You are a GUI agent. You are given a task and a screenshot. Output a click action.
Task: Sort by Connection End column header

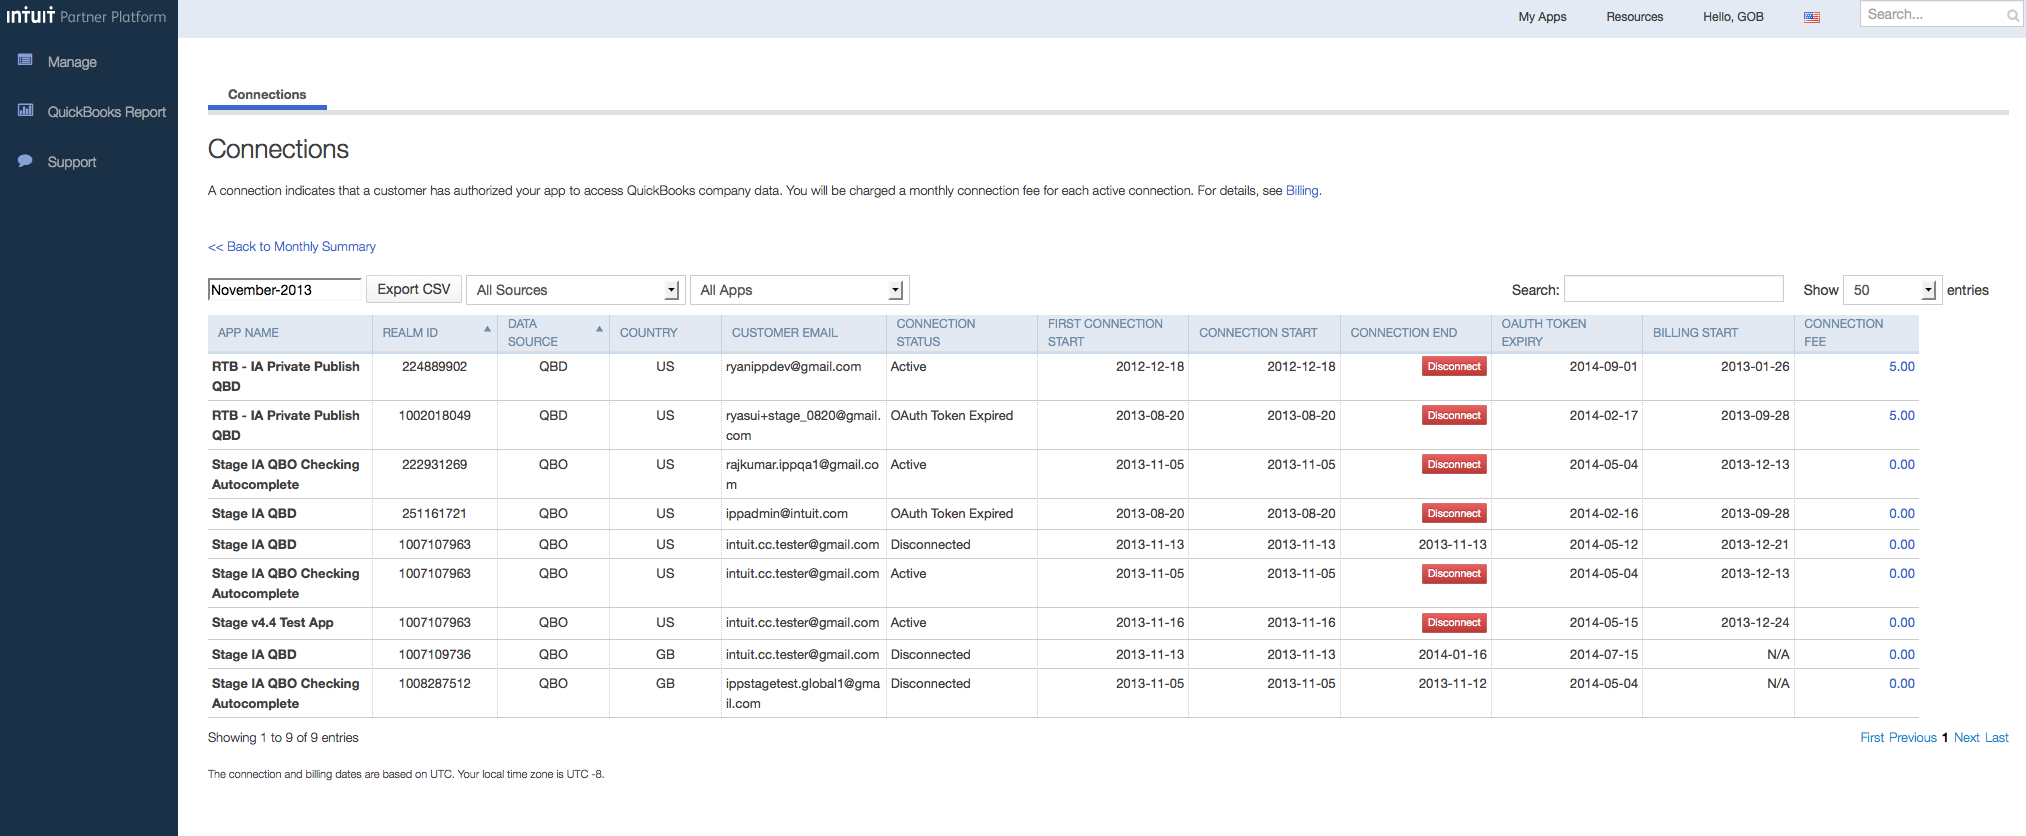tap(1416, 333)
